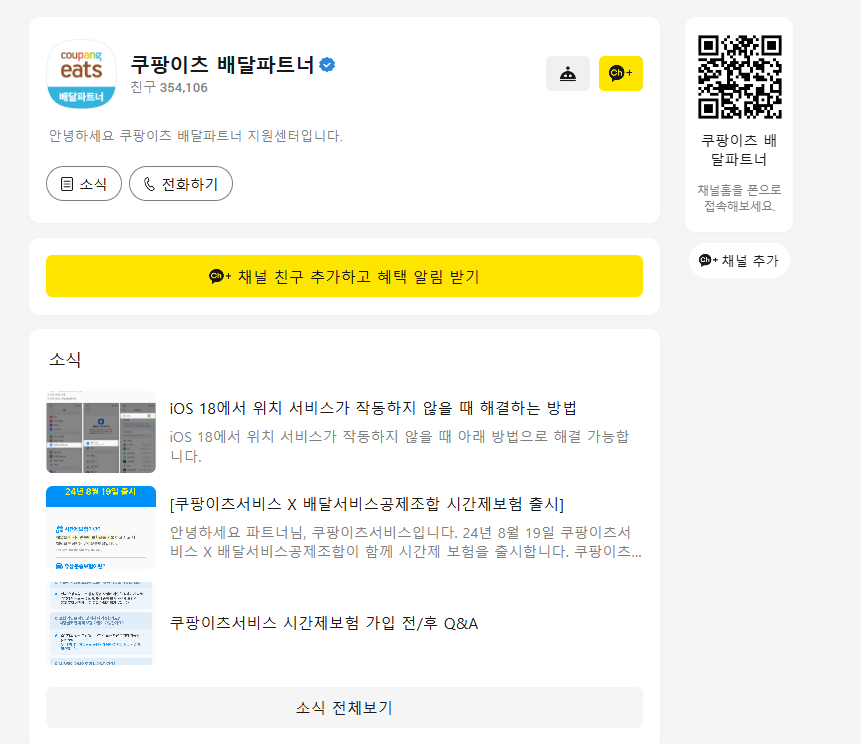Open post titled iOS 18에서 위치 서비스가 작동하지 않을 때
861x744 pixels.
point(373,408)
